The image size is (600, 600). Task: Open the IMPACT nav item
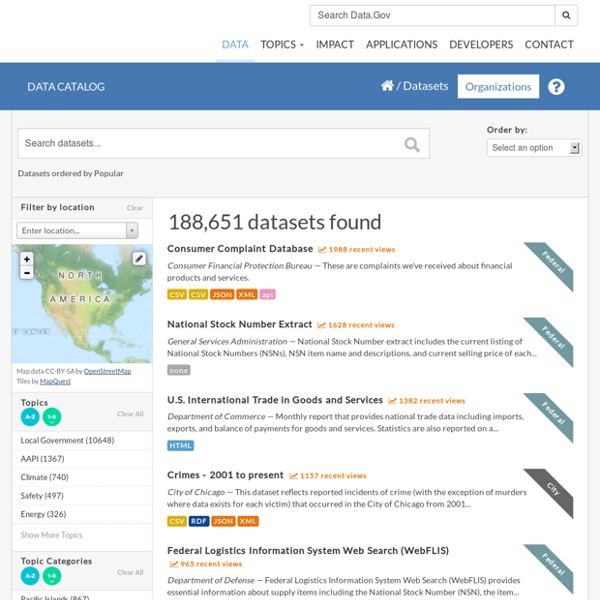click(335, 45)
